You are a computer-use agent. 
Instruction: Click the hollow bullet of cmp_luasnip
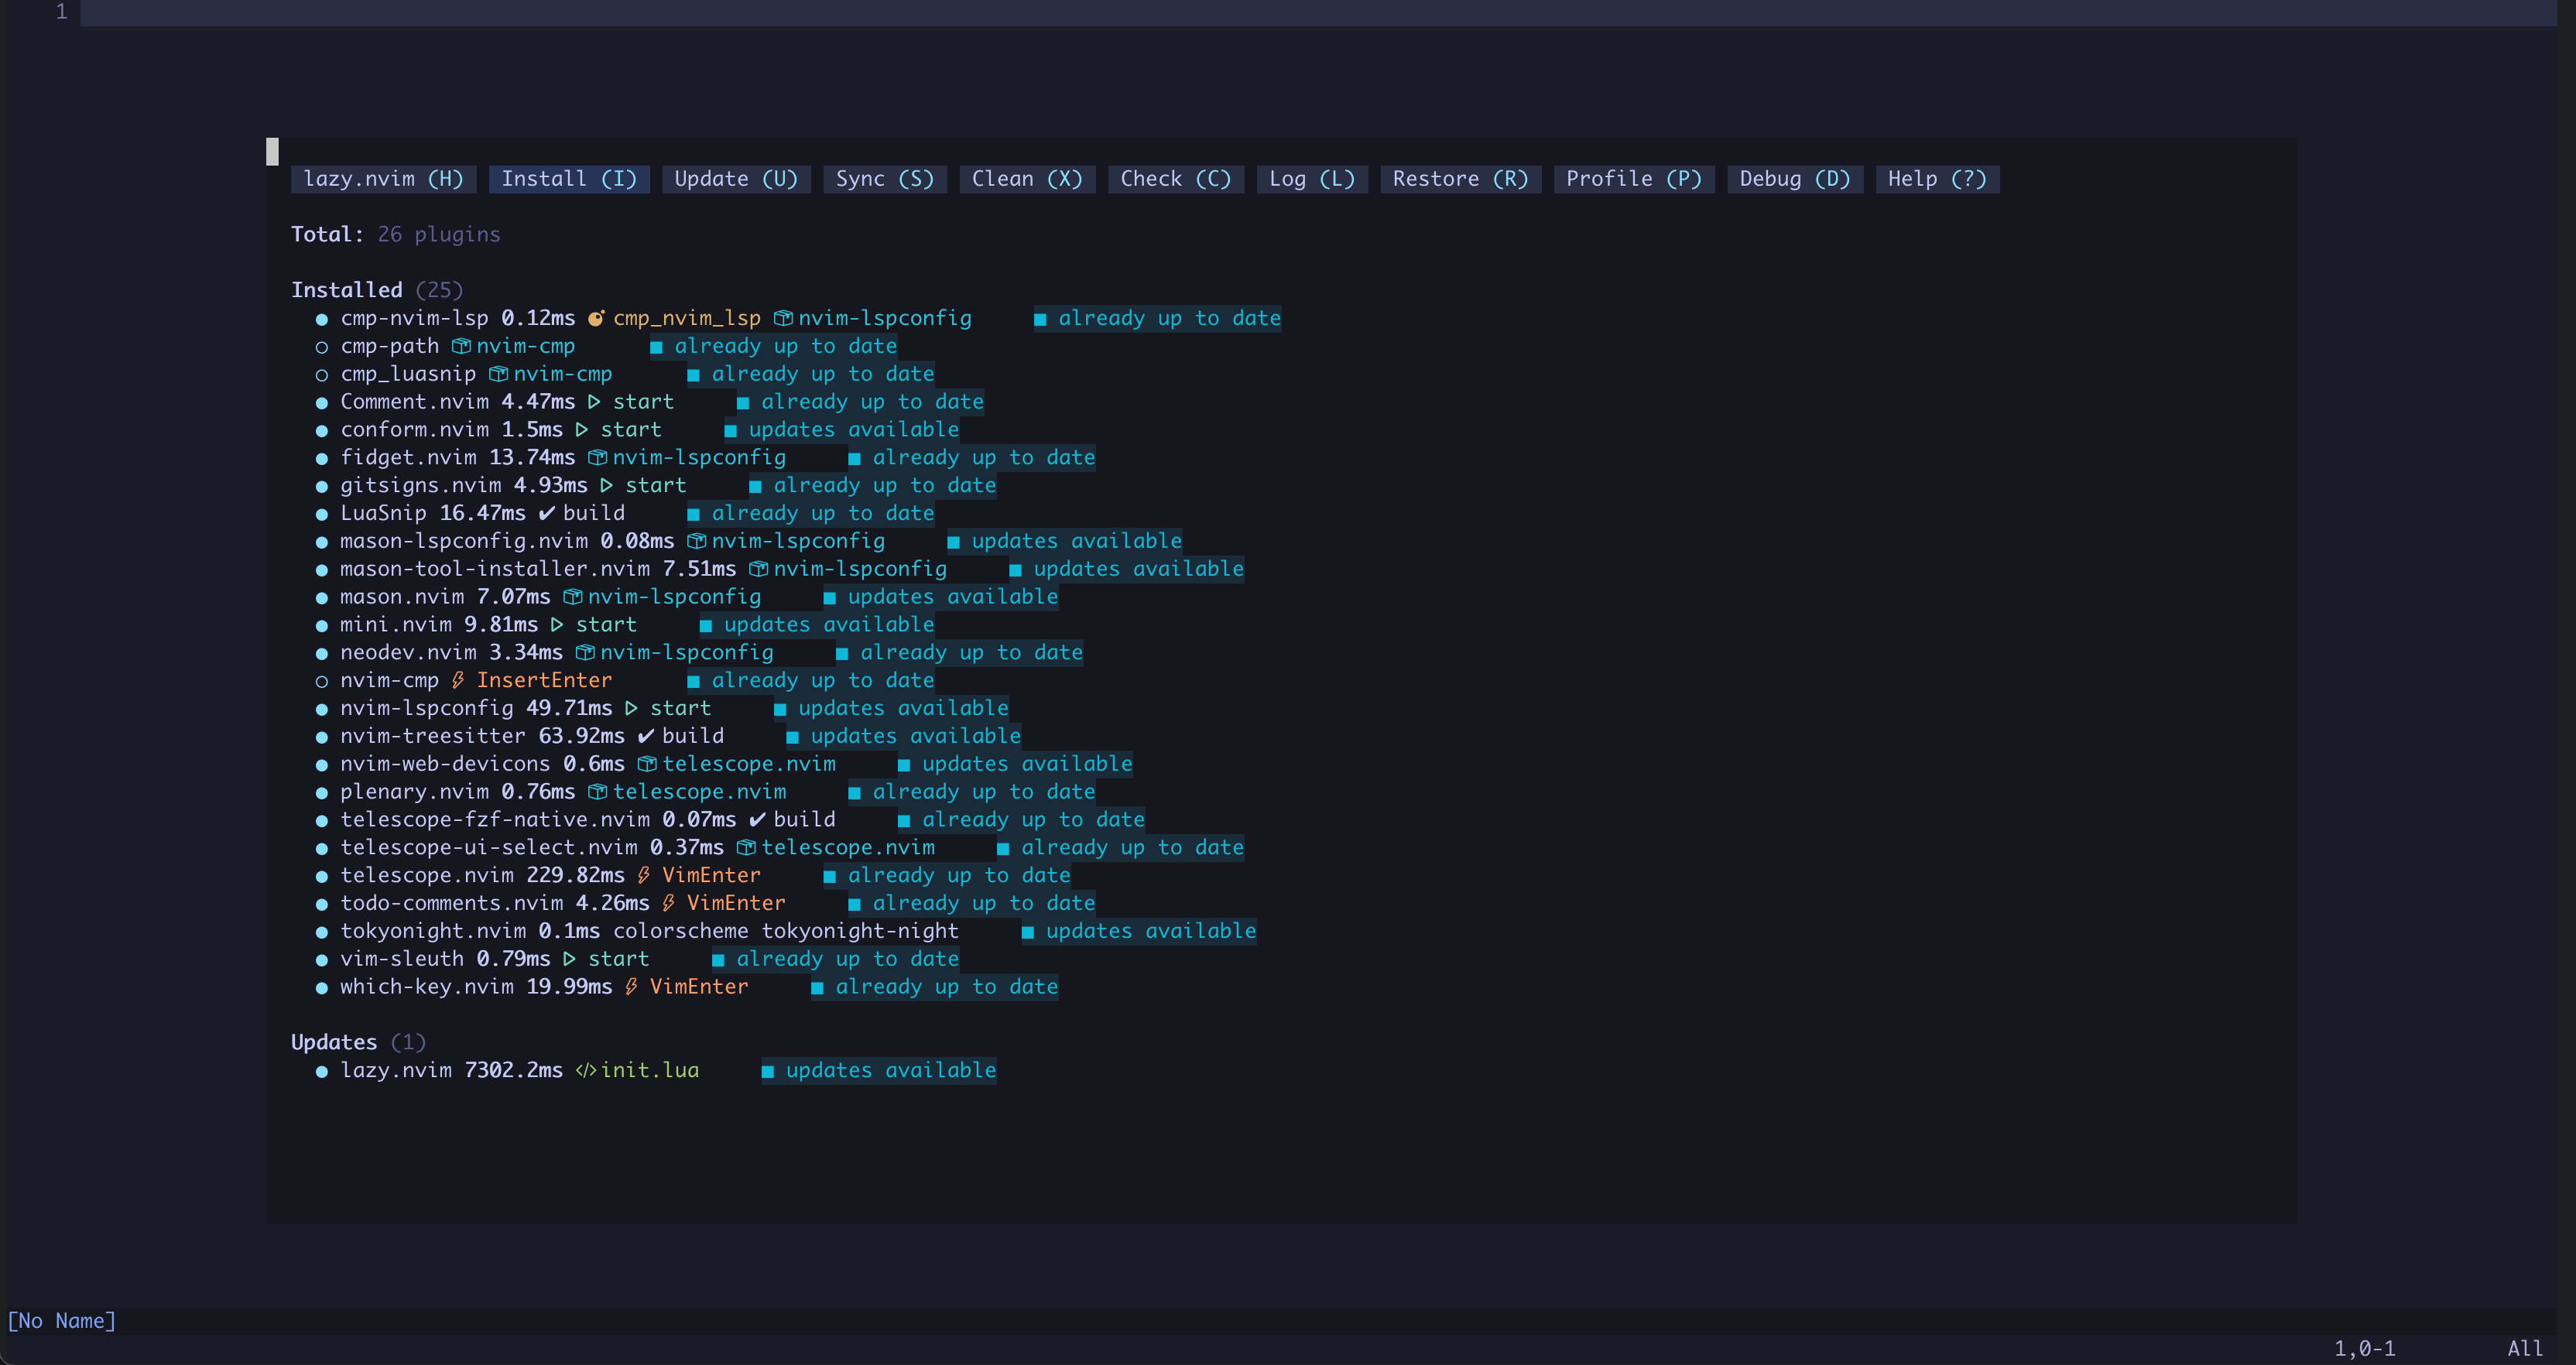click(322, 376)
